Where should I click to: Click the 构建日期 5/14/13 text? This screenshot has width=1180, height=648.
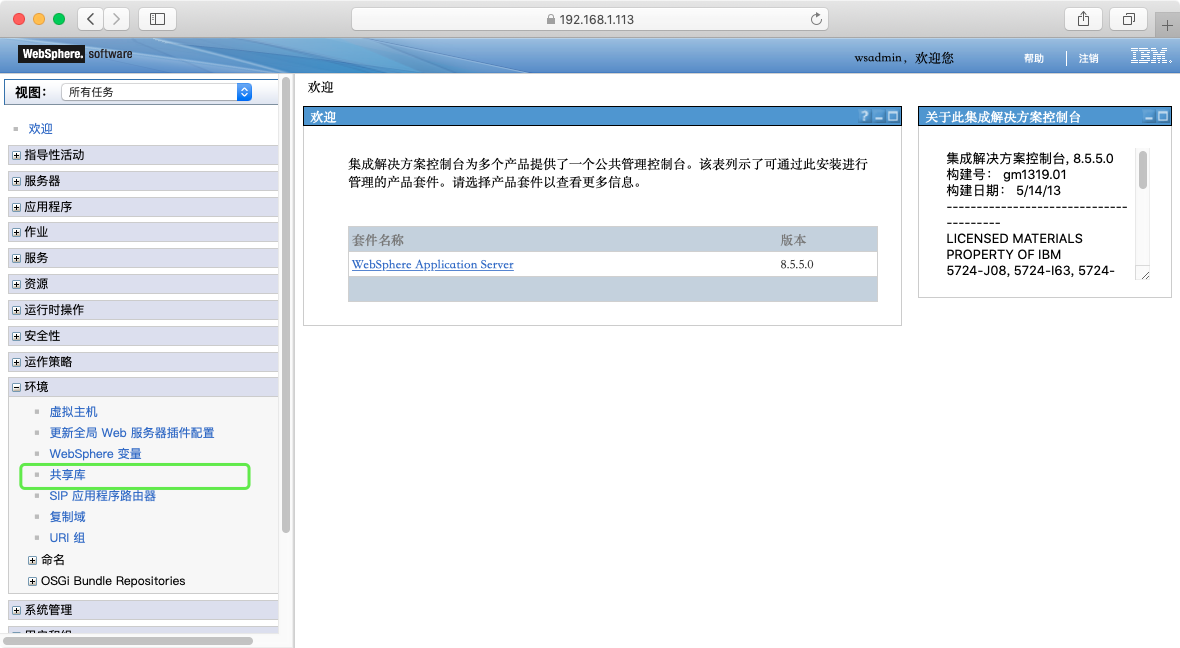tap(1003, 190)
